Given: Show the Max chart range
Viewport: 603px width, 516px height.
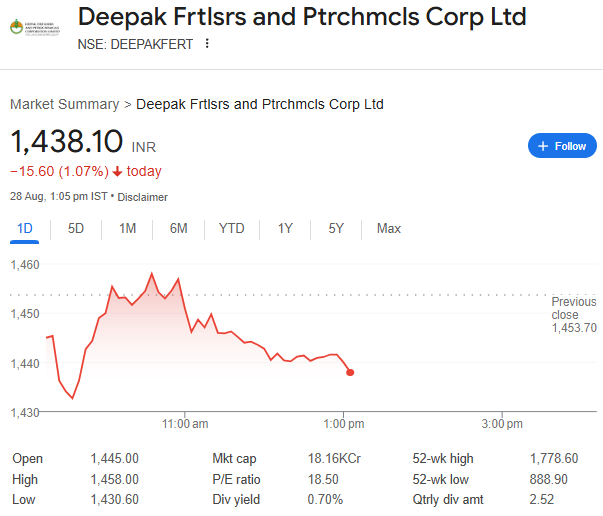Looking at the screenshot, I should pyautogui.click(x=389, y=228).
